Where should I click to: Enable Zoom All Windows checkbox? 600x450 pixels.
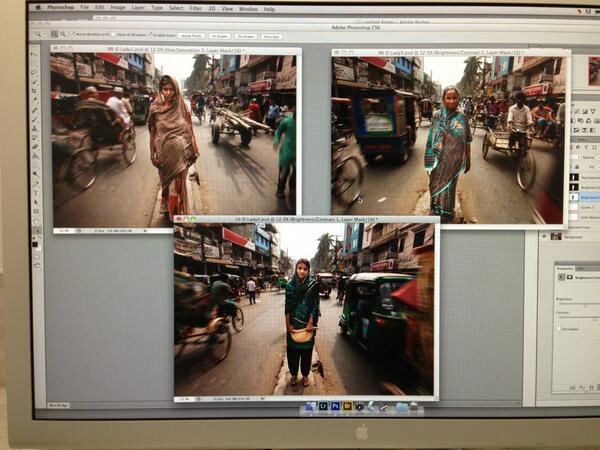point(113,35)
